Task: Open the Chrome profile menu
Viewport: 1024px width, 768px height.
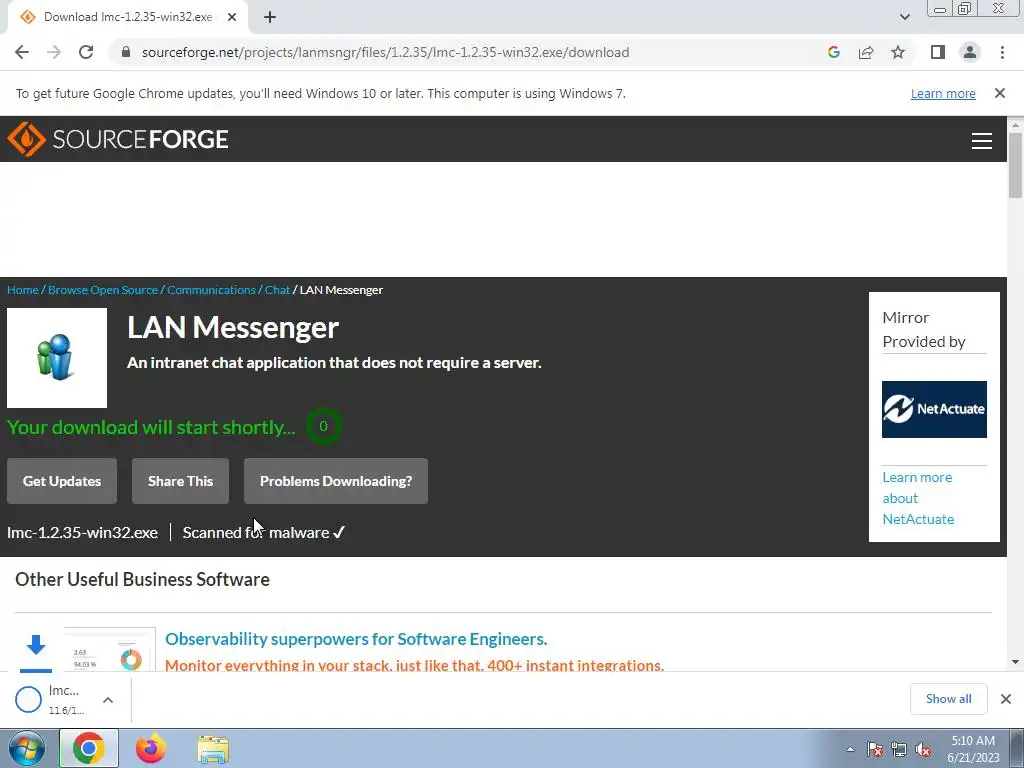Action: point(970,52)
